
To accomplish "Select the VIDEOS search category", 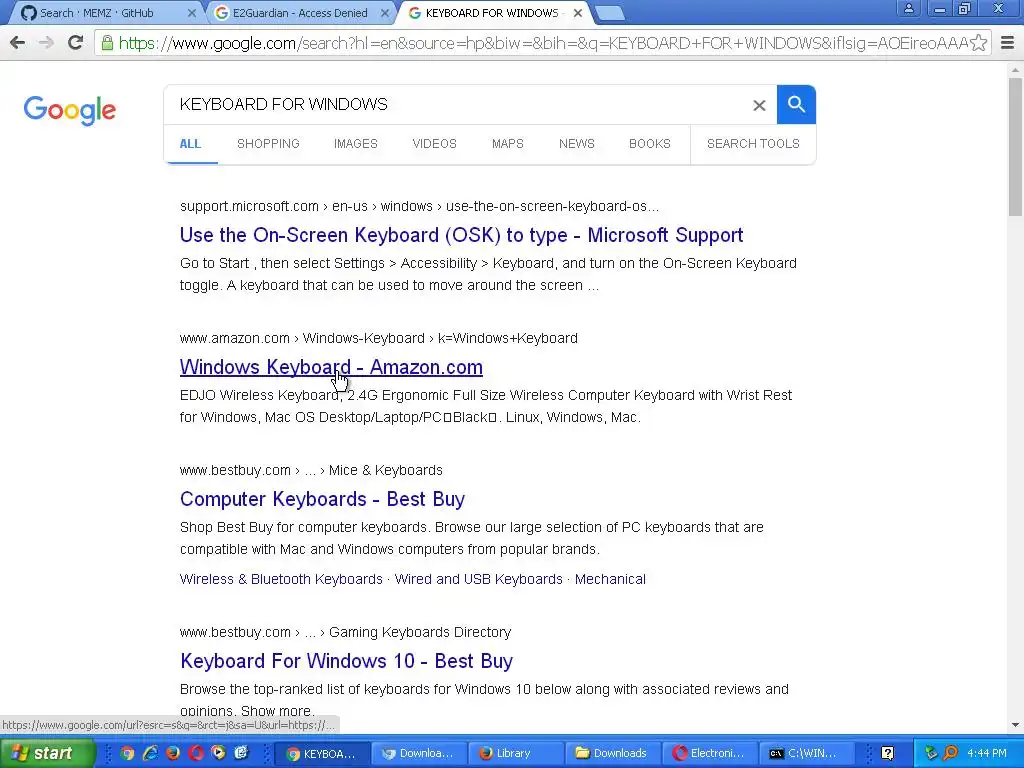I will [x=434, y=144].
